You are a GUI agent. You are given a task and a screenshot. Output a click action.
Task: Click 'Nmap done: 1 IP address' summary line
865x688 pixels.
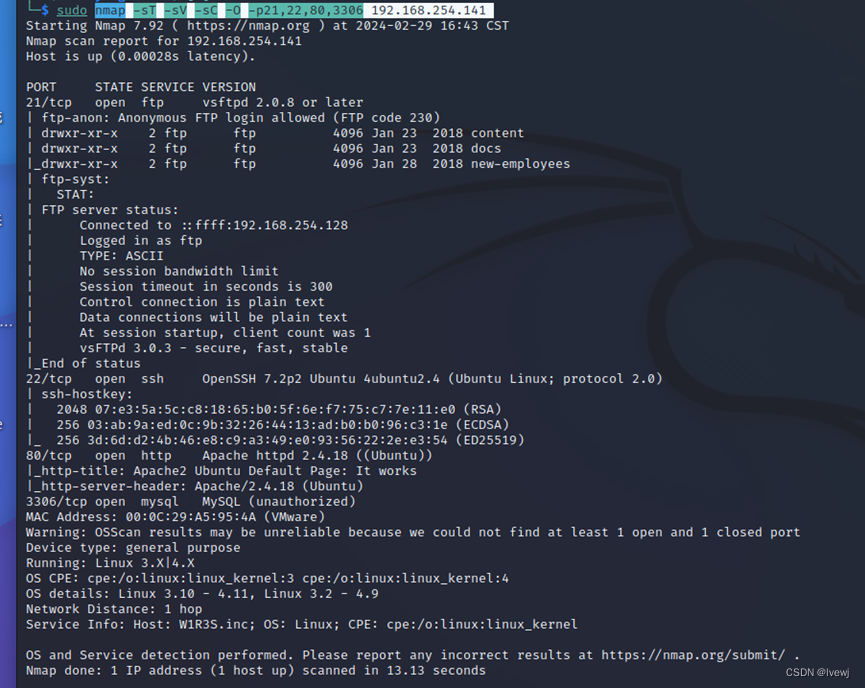pyautogui.click(x=256, y=671)
